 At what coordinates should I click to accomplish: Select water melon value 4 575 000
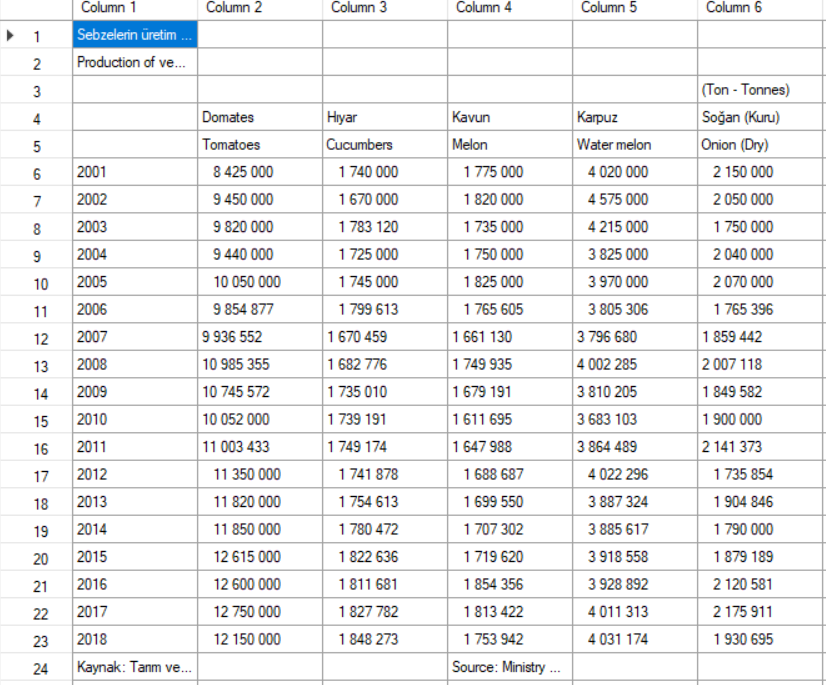[634, 199]
